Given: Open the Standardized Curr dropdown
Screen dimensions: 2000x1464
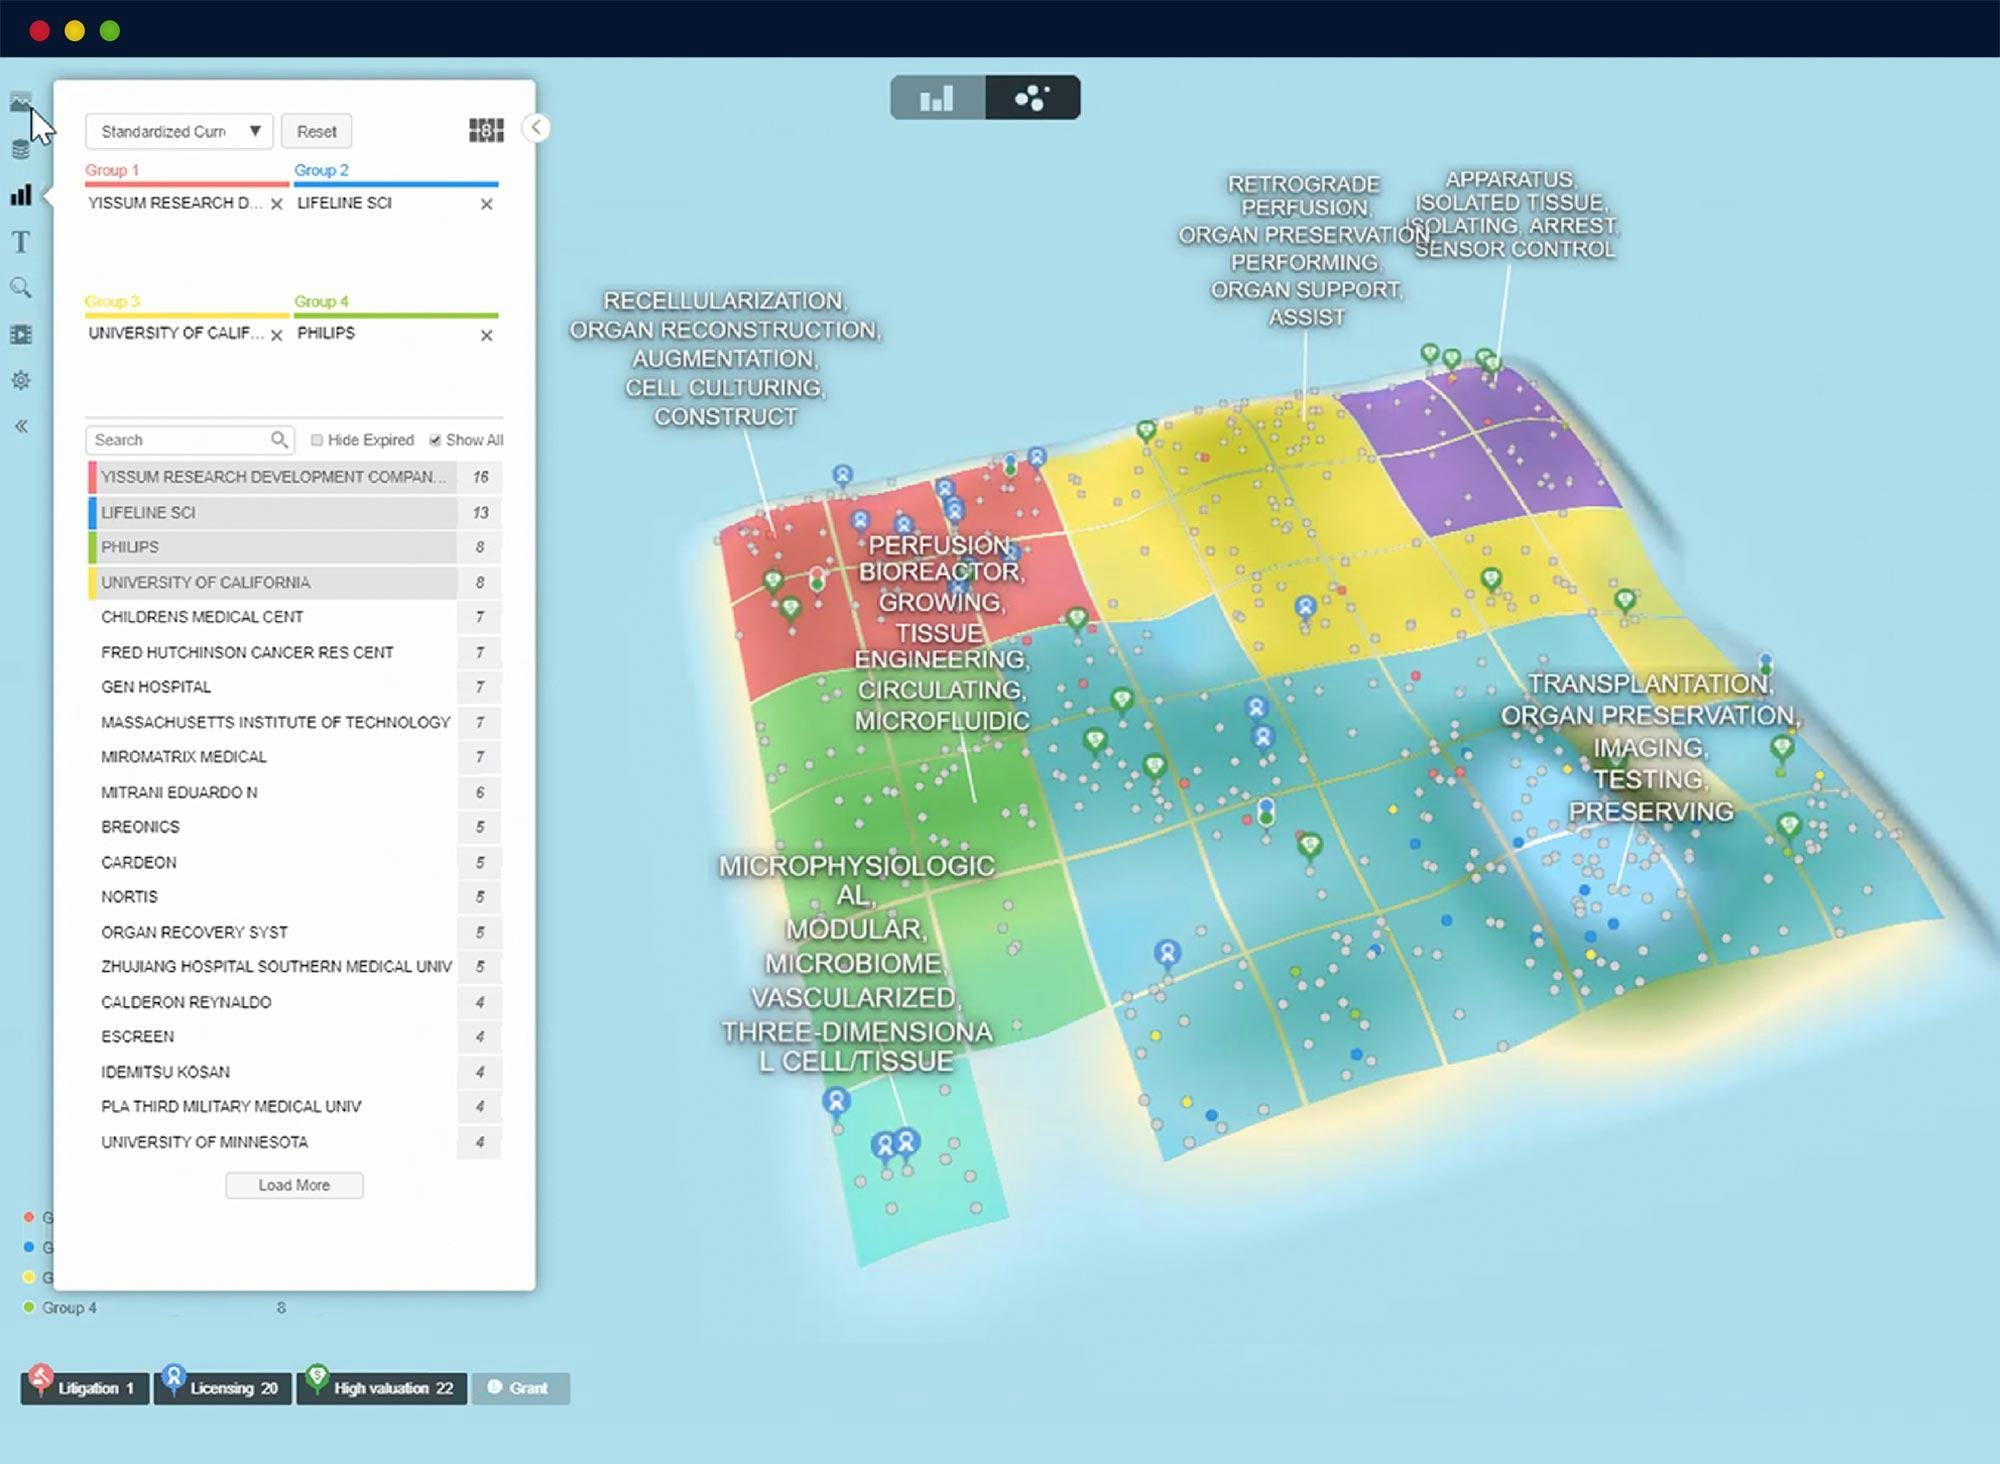Looking at the screenshot, I should [179, 131].
